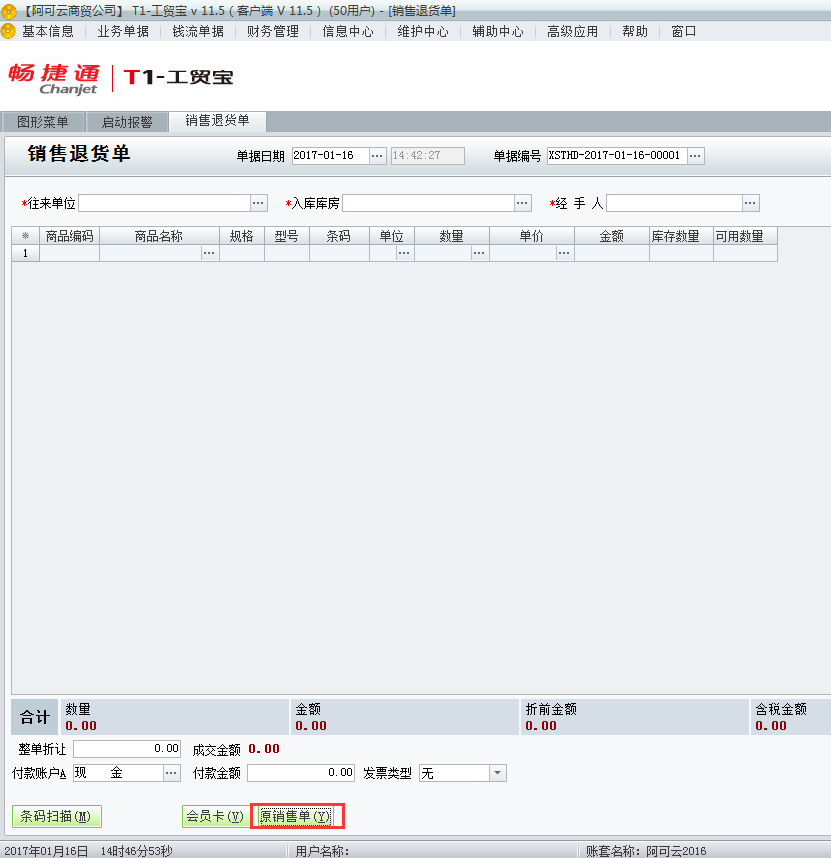
Task: Open the 经手人 handler lookup icon
Action: [x=750, y=202]
